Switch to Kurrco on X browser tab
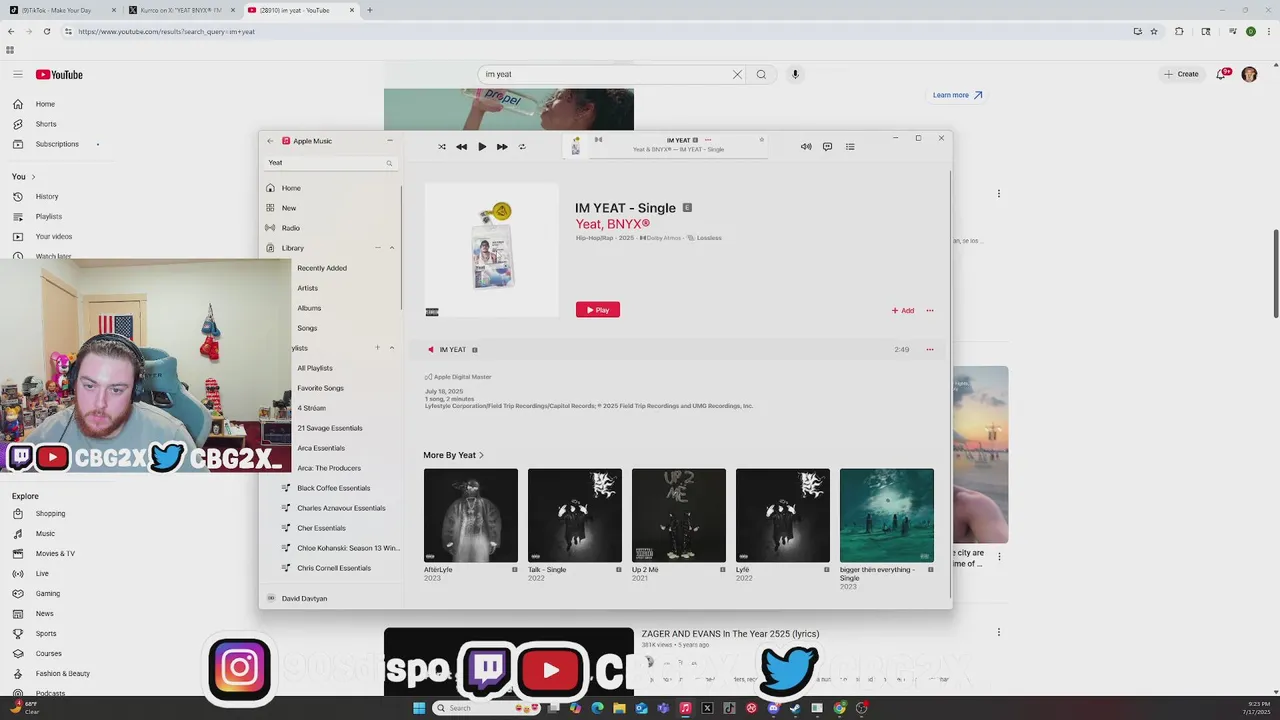 (181, 10)
